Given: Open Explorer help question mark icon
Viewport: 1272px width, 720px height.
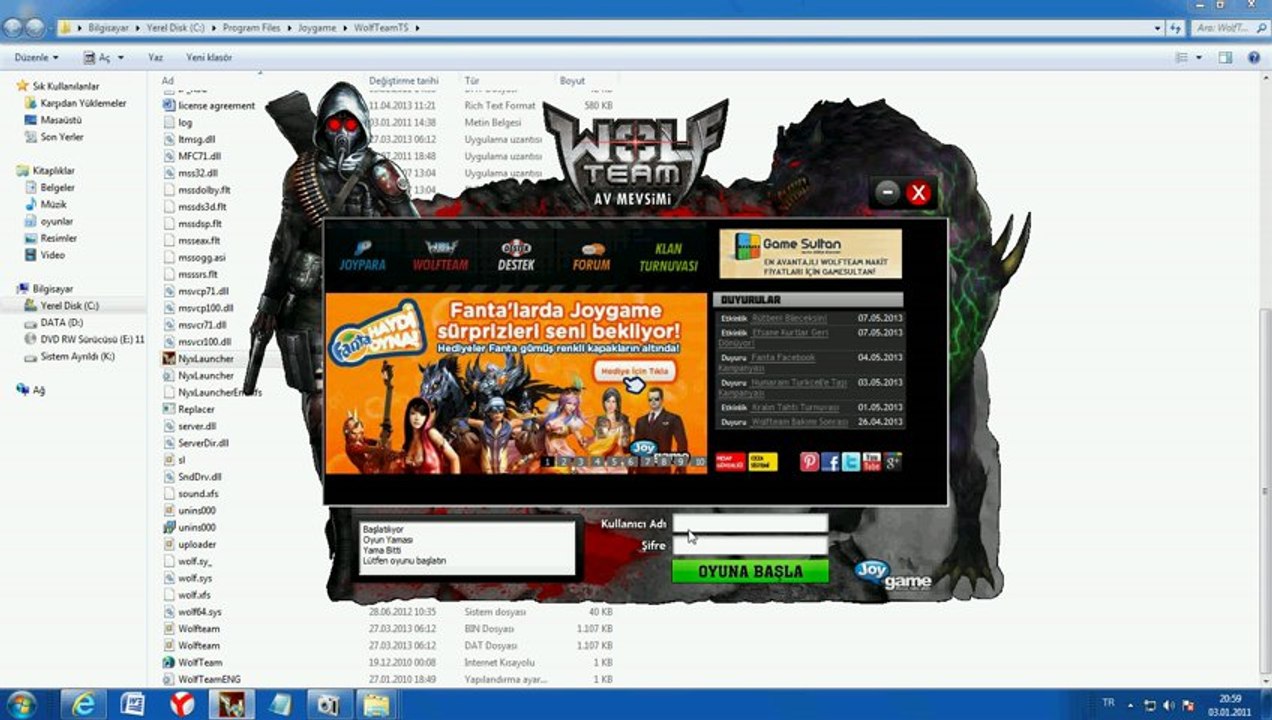Looking at the screenshot, I should pyautogui.click(x=1253, y=58).
